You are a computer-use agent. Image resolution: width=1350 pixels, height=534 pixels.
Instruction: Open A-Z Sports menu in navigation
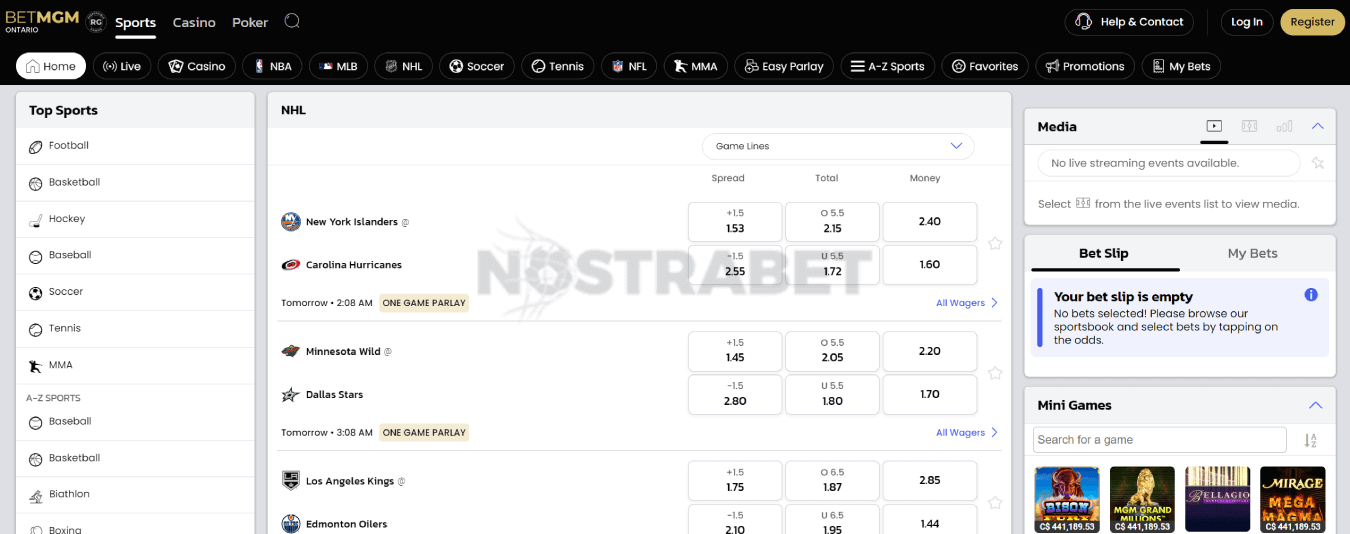coord(888,66)
